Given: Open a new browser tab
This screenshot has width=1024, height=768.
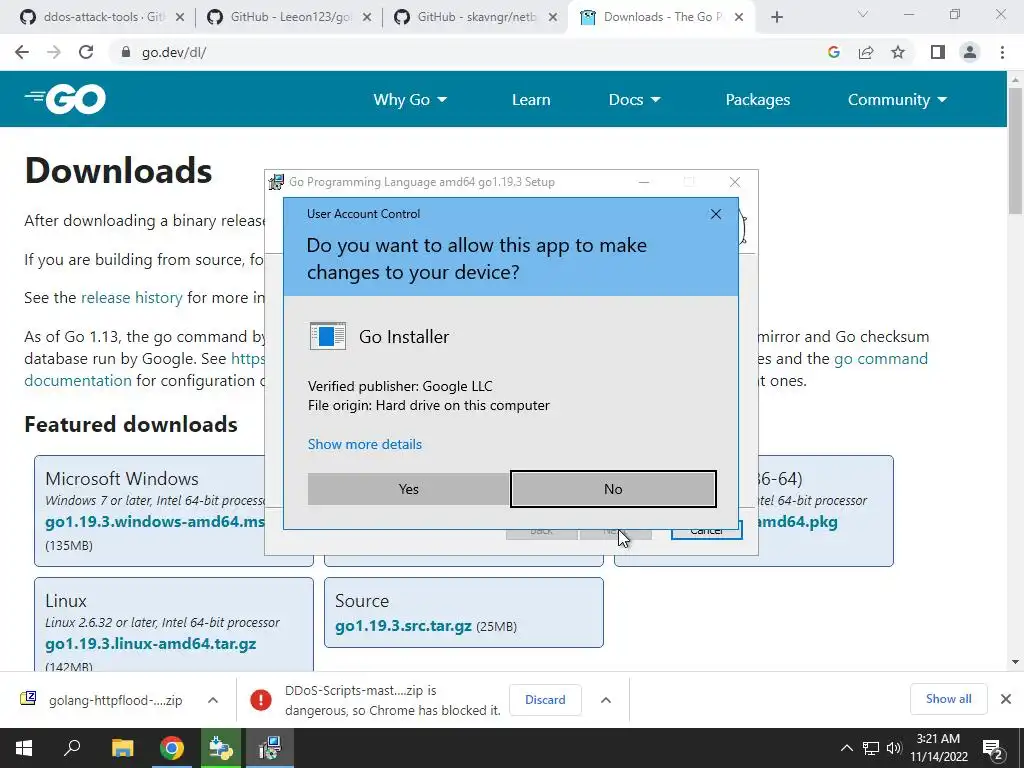Looking at the screenshot, I should [776, 18].
